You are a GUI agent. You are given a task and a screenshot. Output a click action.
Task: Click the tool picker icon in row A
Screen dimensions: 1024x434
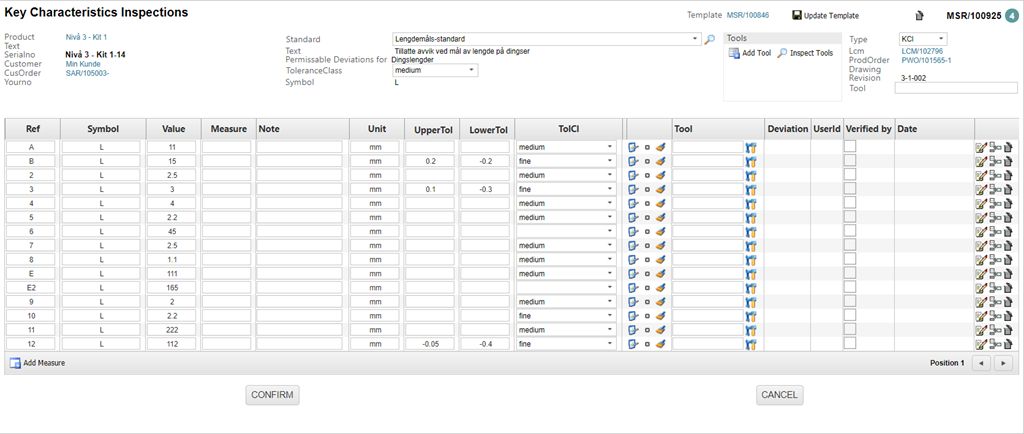pos(751,147)
